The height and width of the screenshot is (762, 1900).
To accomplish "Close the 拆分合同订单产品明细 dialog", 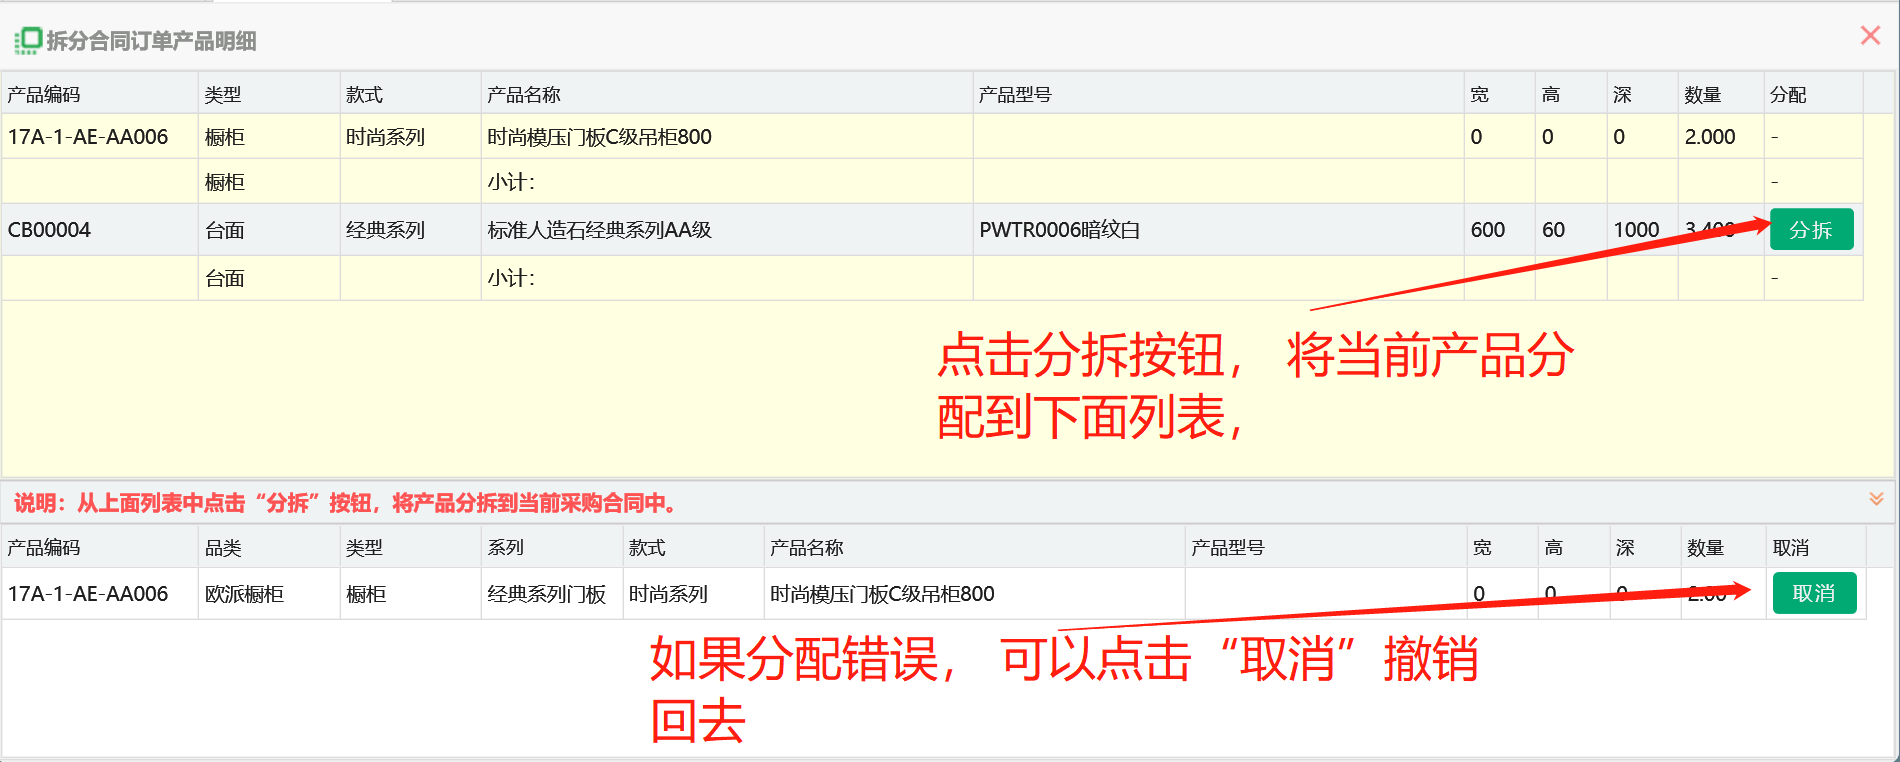I will click(1870, 36).
